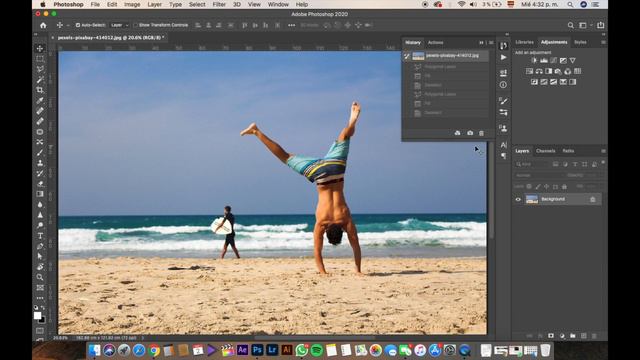The image size is (640, 360).
Task: Hide the Background layer
Action: click(x=518, y=199)
